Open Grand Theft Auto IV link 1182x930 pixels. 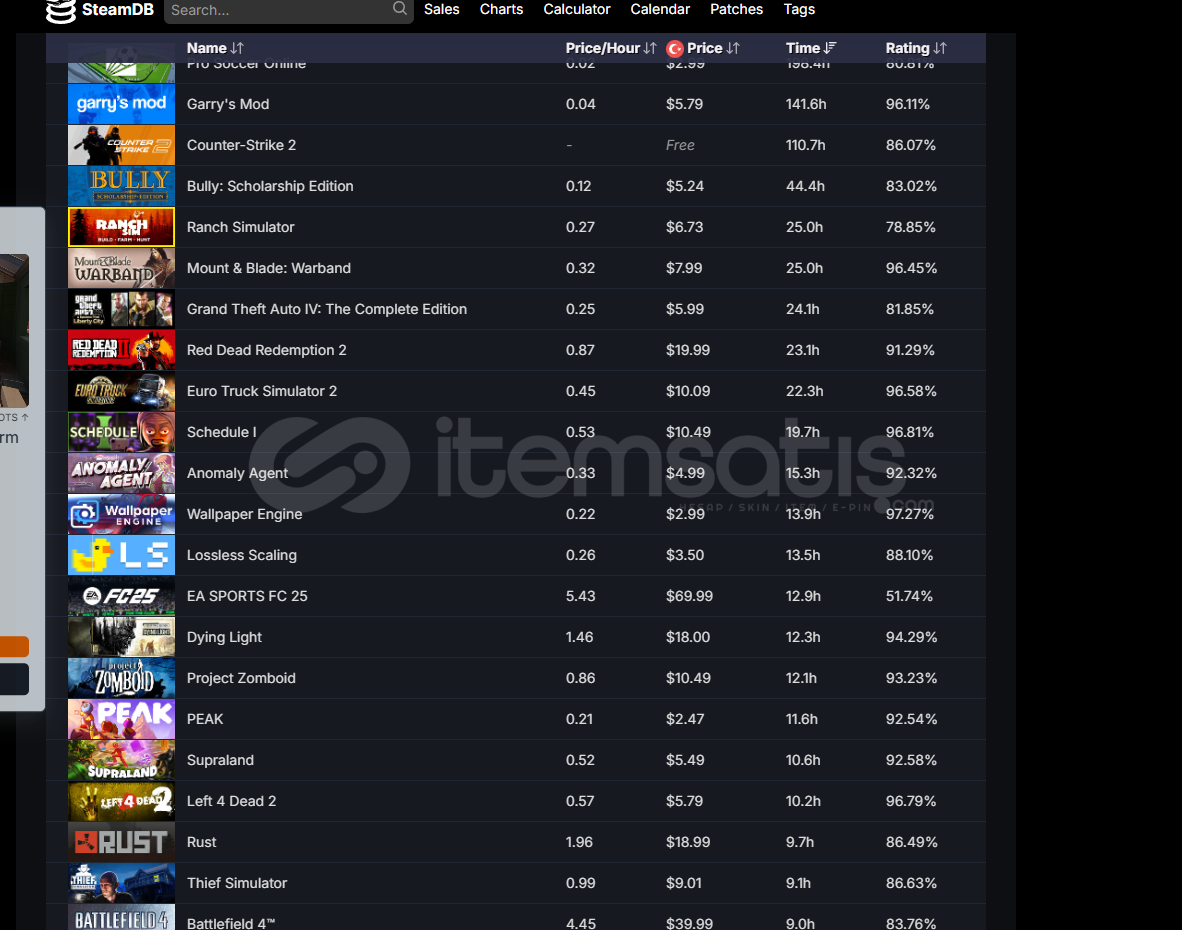(326, 309)
